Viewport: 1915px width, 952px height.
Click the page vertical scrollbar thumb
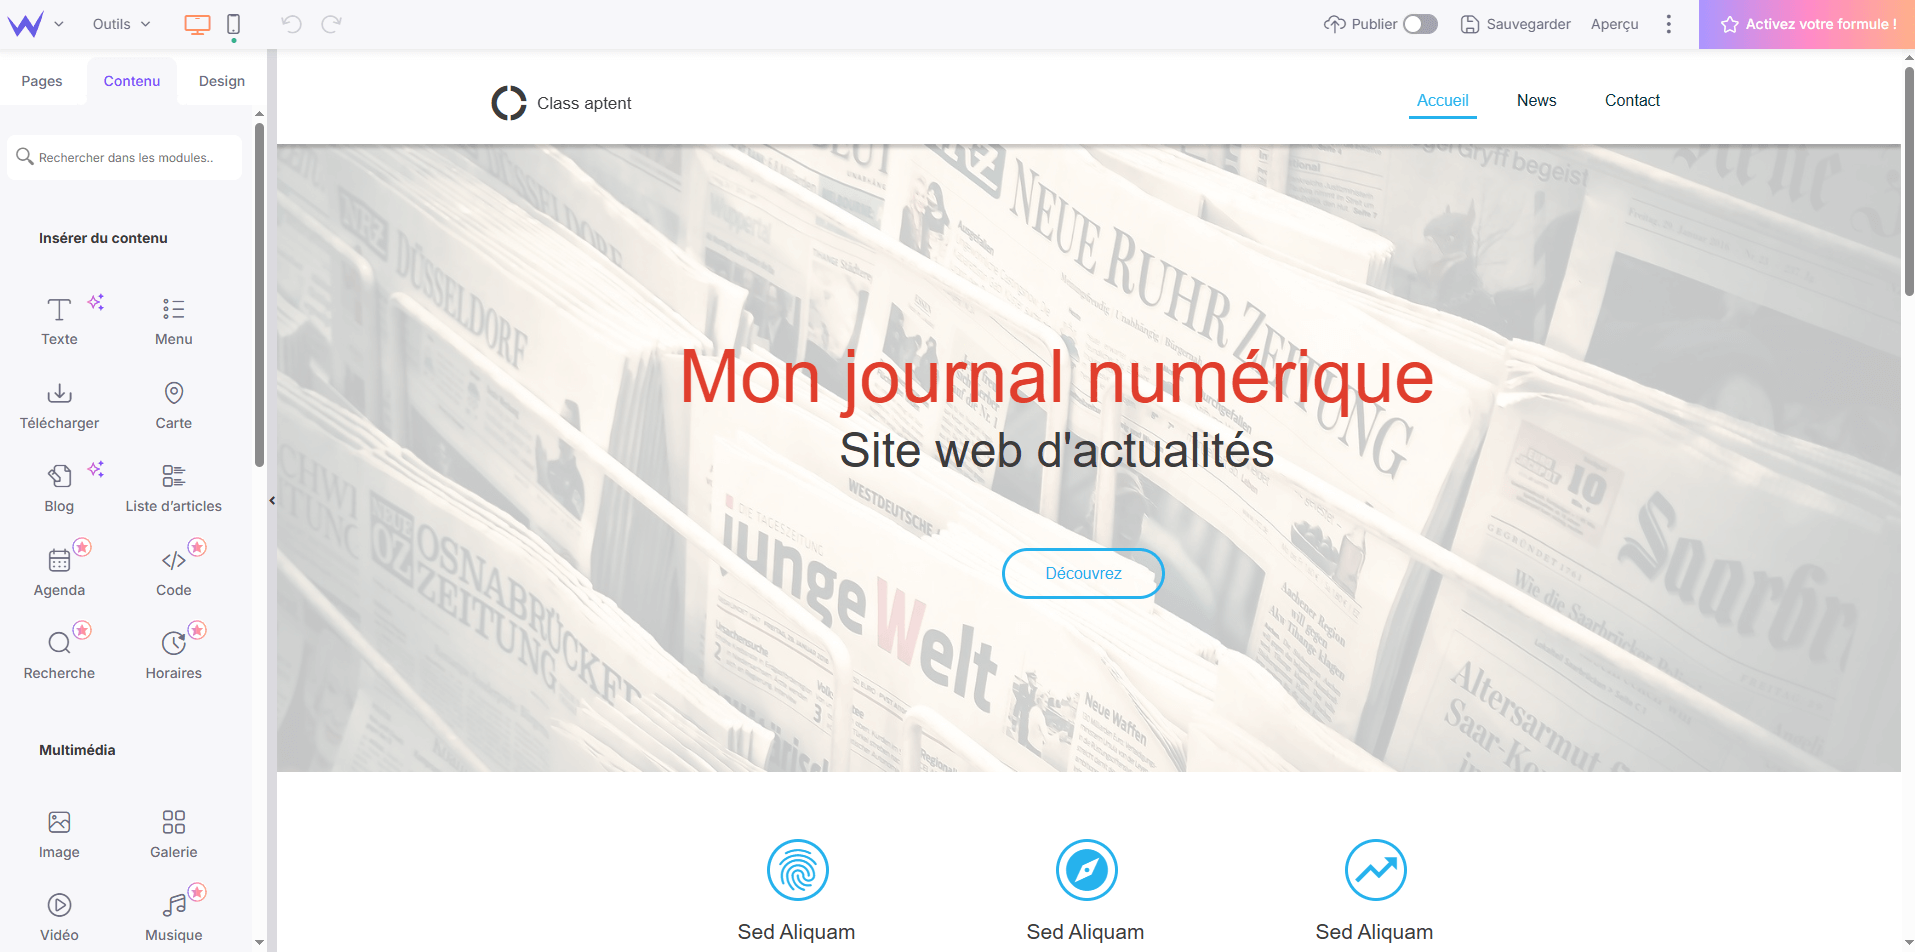(1908, 180)
